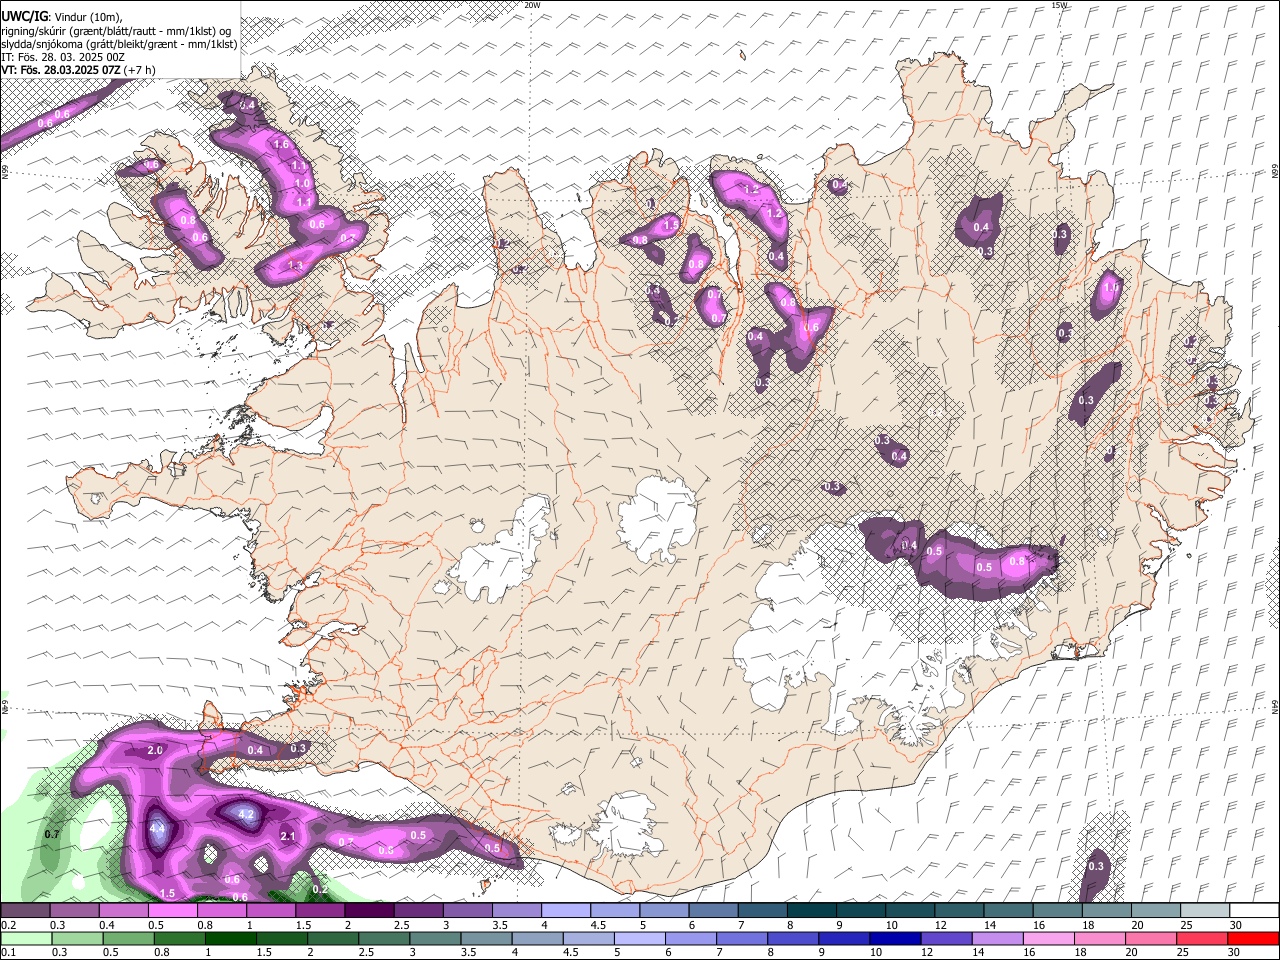
Task: Click the '0.2' label on the upper legend row
Action: [8, 925]
